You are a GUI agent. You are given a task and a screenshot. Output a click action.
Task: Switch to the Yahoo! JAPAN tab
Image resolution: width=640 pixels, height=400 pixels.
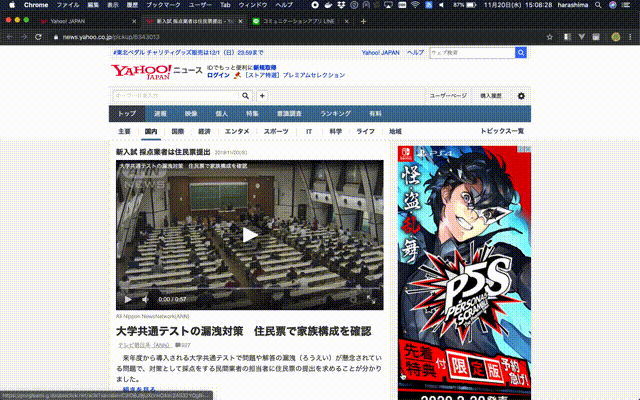click(x=87, y=21)
